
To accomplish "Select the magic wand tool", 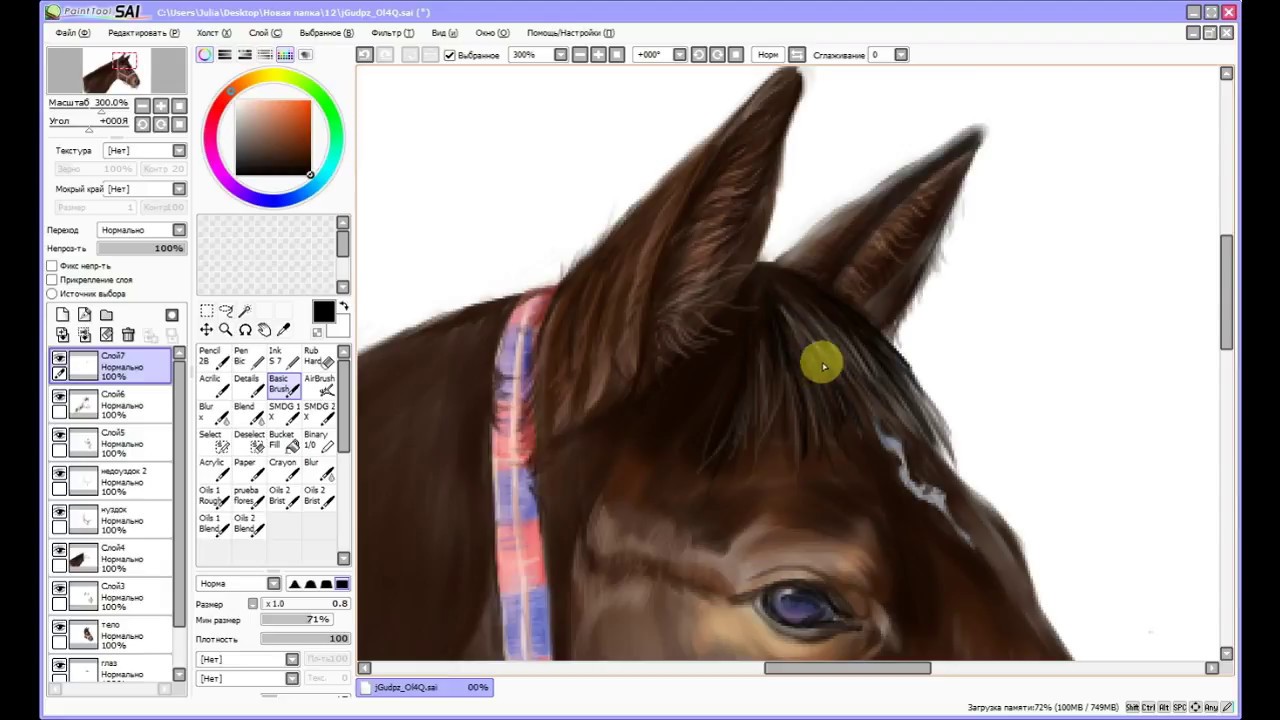I will click(245, 311).
